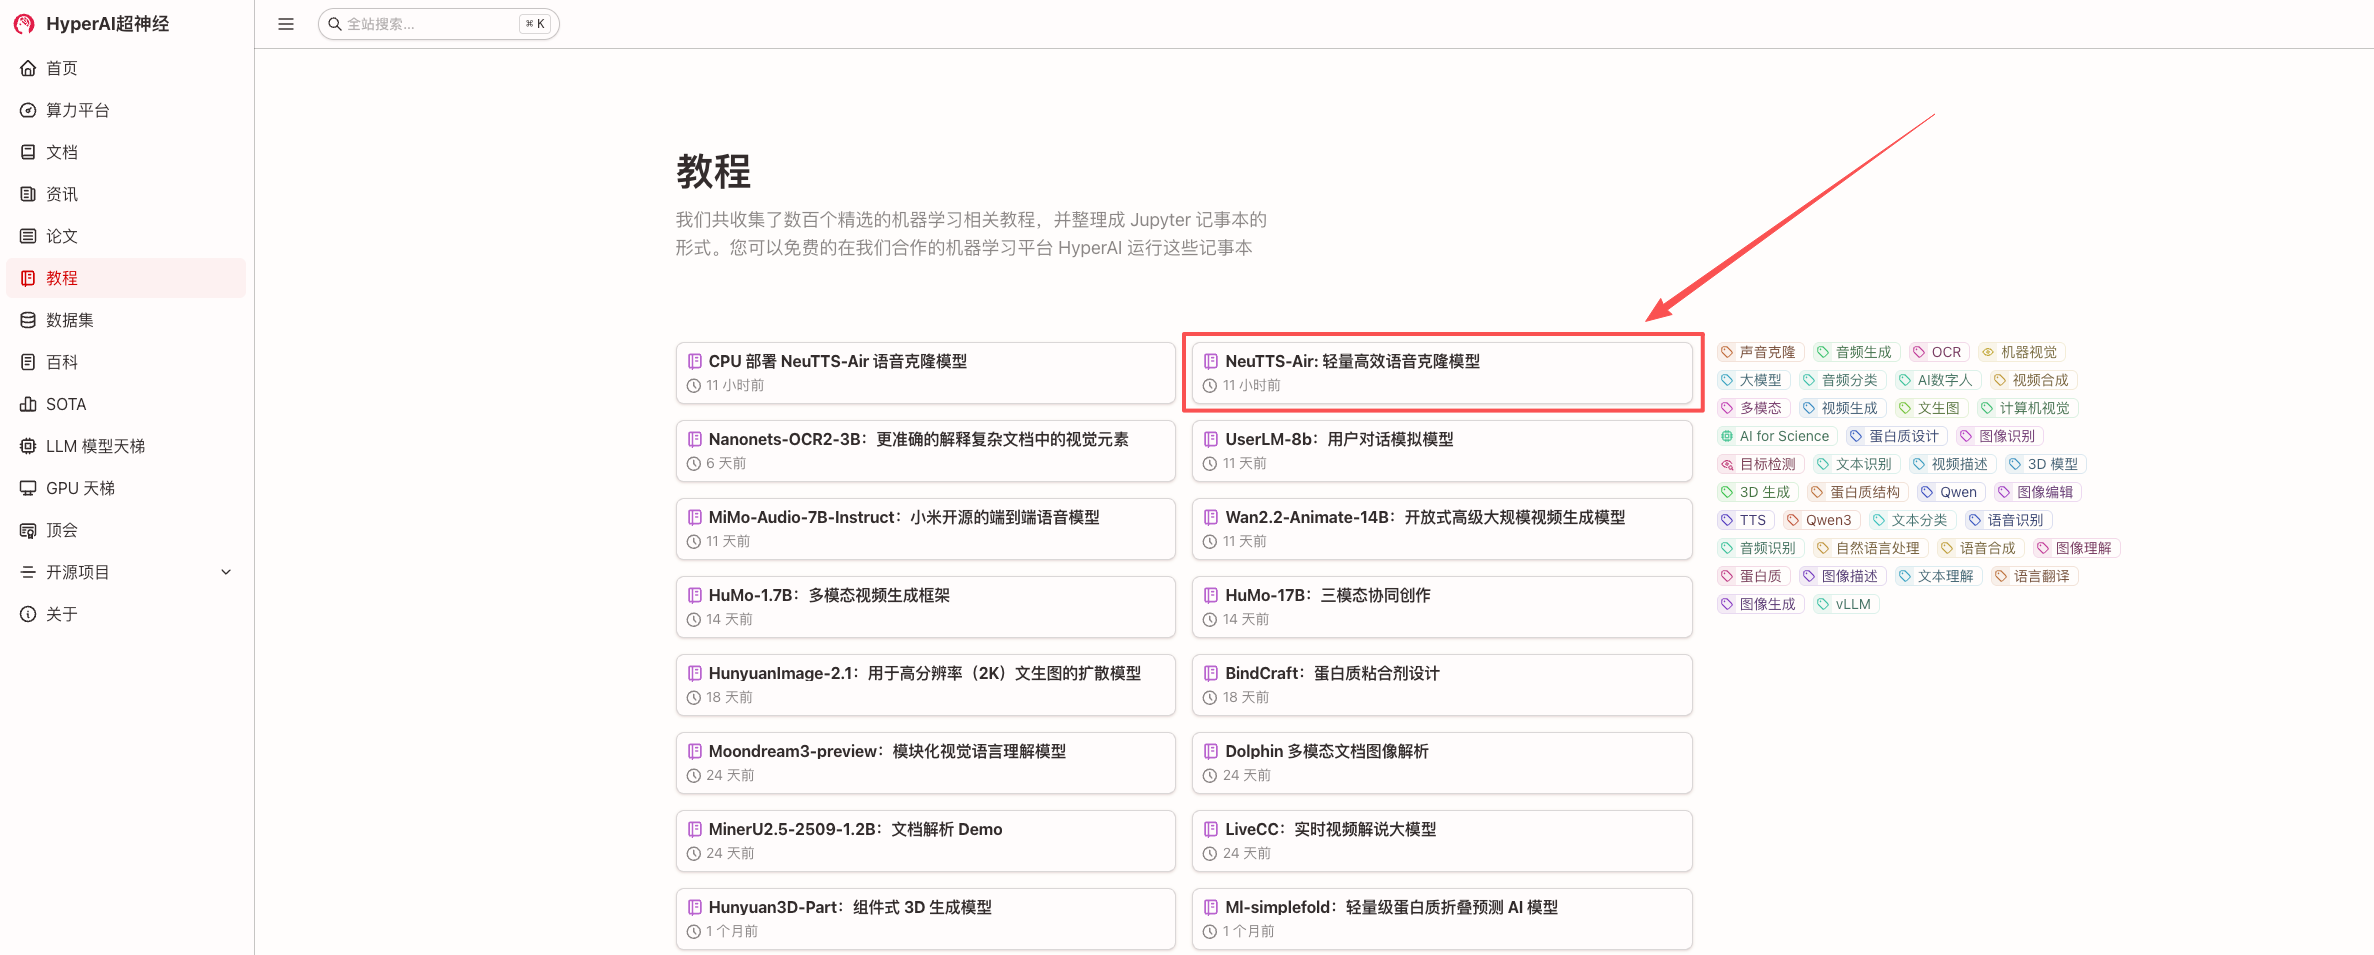Open NeuTTS-Air 轻量高效语音克隆模型 tutorial
The width and height of the screenshot is (2374, 955).
click(1442, 373)
